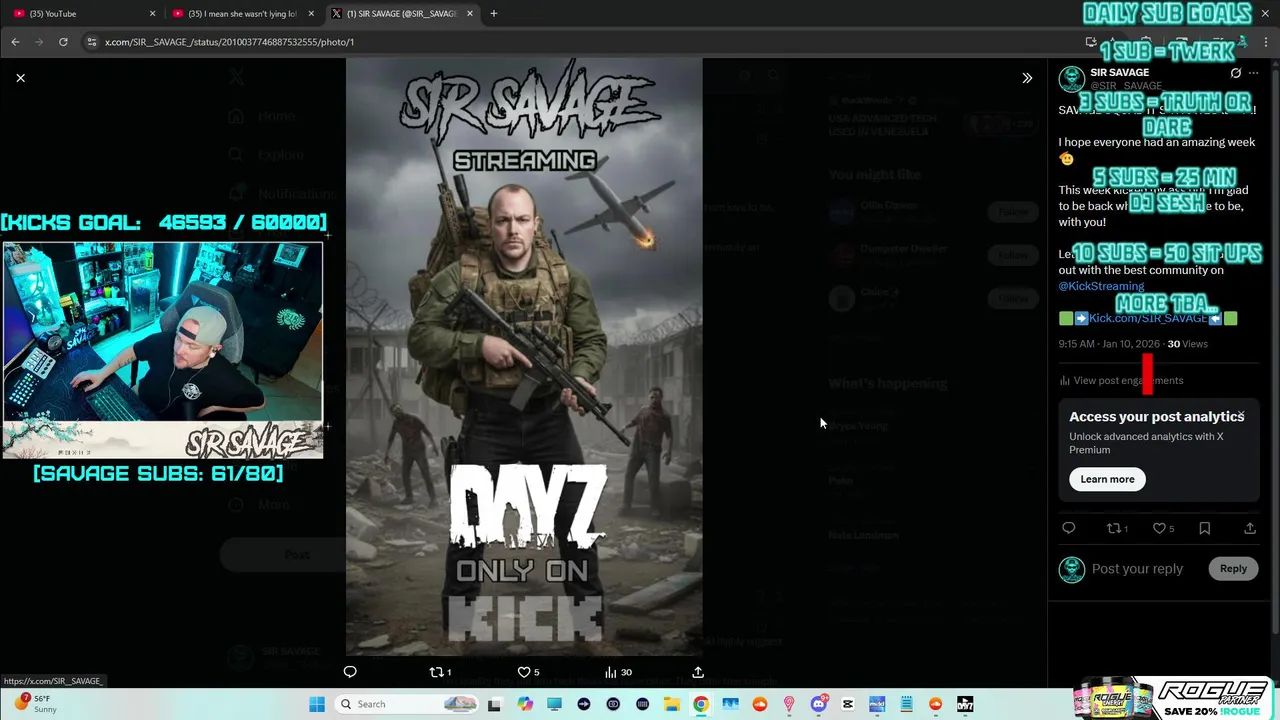1280x720 pixels.
Task: Click the reply bubble icon in sidebar
Action: [1069, 528]
